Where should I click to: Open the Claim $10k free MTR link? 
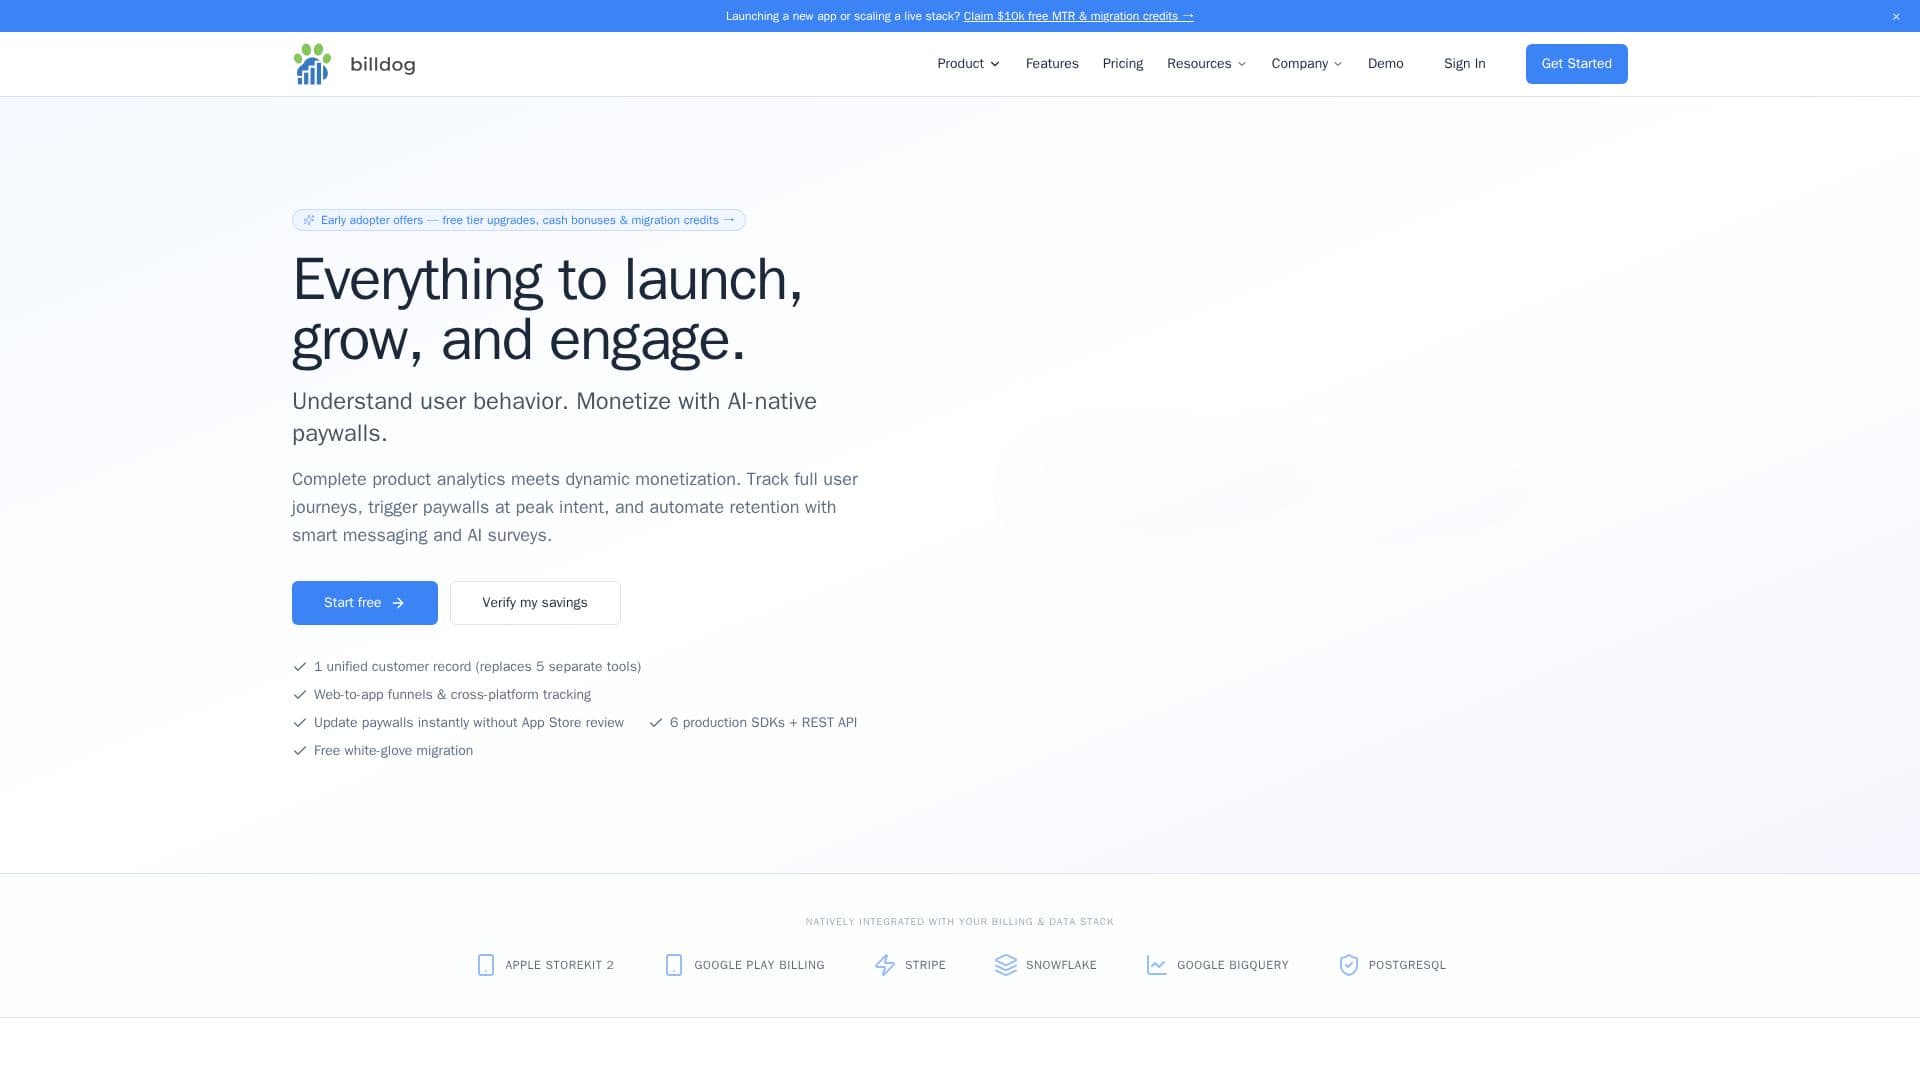click(1078, 16)
